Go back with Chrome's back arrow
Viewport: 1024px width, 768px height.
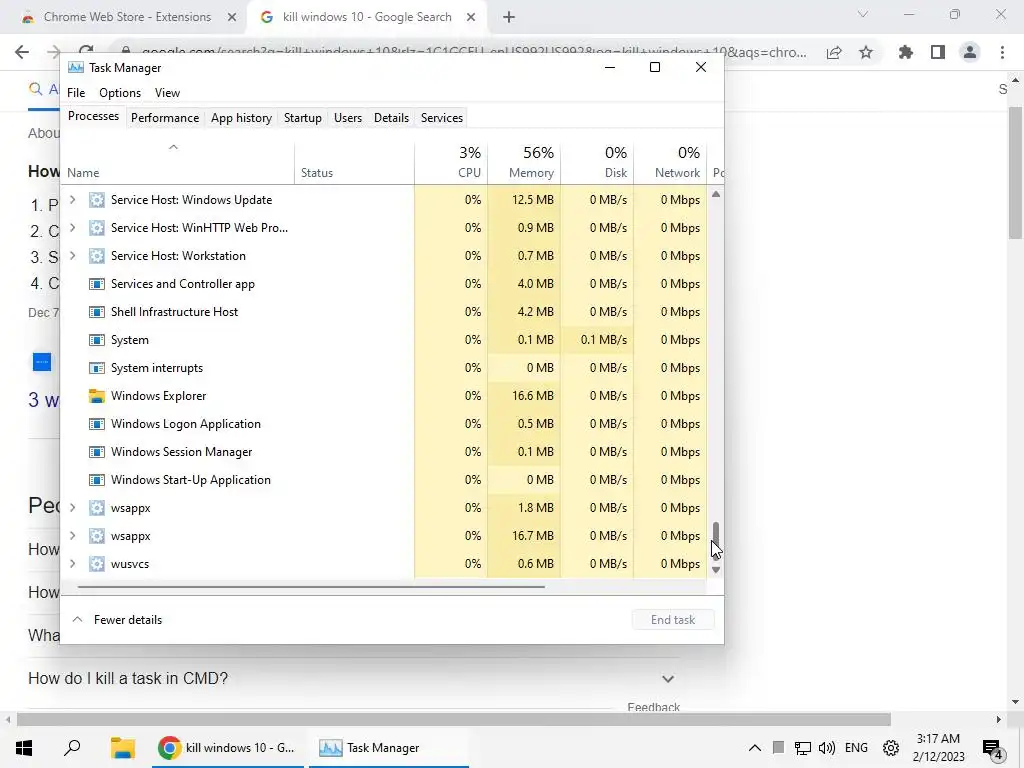point(22,52)
